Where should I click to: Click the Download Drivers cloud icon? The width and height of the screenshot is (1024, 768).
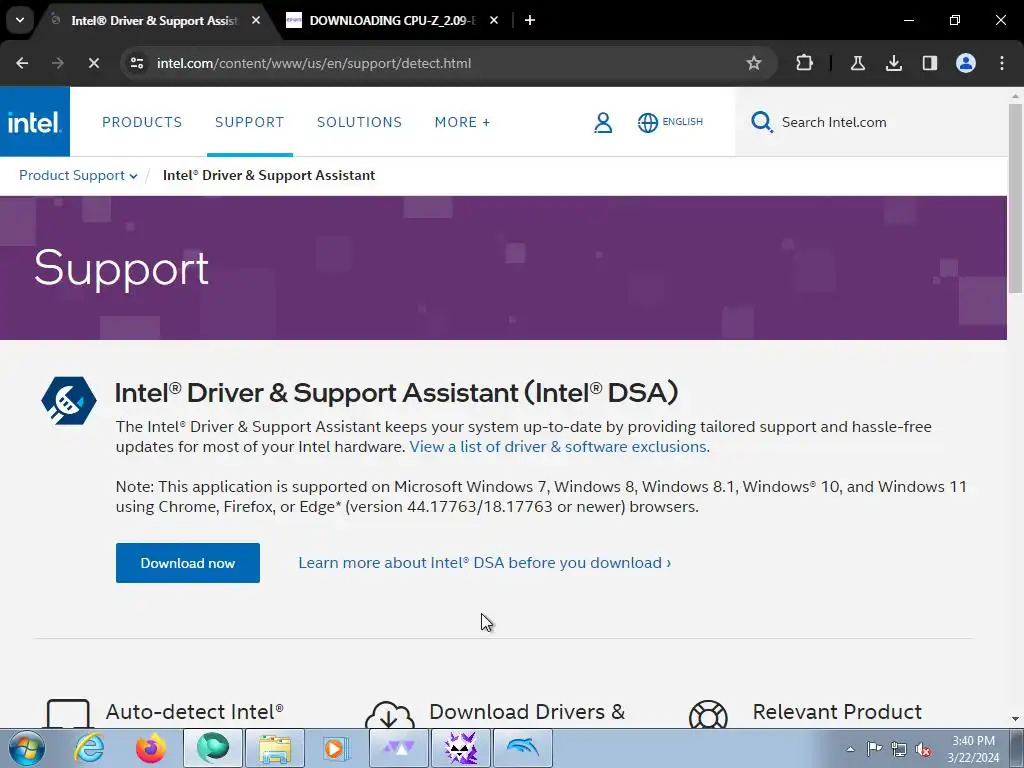coord(389,714)
